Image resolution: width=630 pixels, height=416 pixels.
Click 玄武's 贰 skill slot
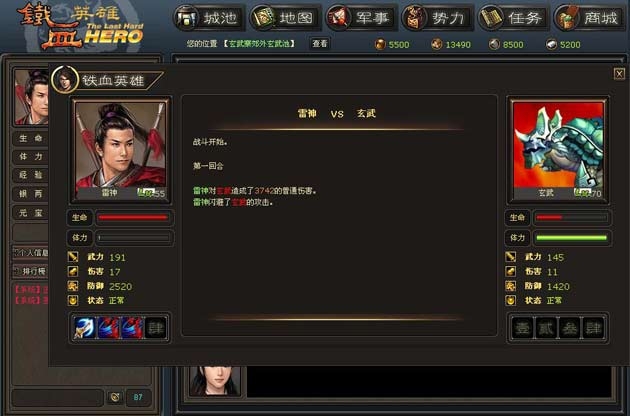click(x=546, y=328)
